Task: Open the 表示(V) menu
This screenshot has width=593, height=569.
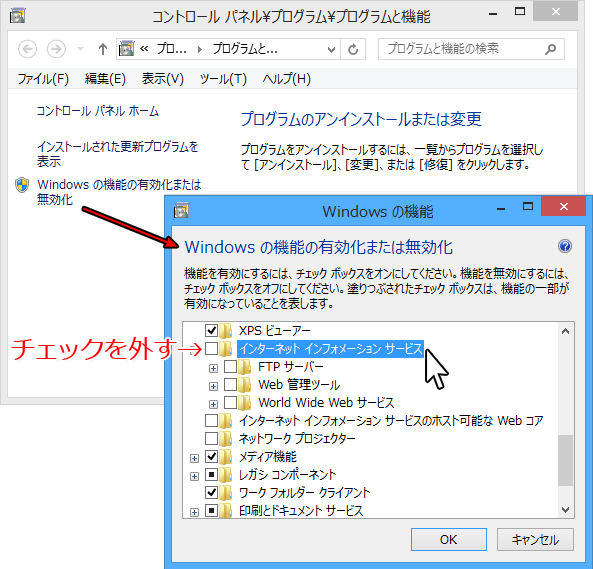Action: coord(163,79)
